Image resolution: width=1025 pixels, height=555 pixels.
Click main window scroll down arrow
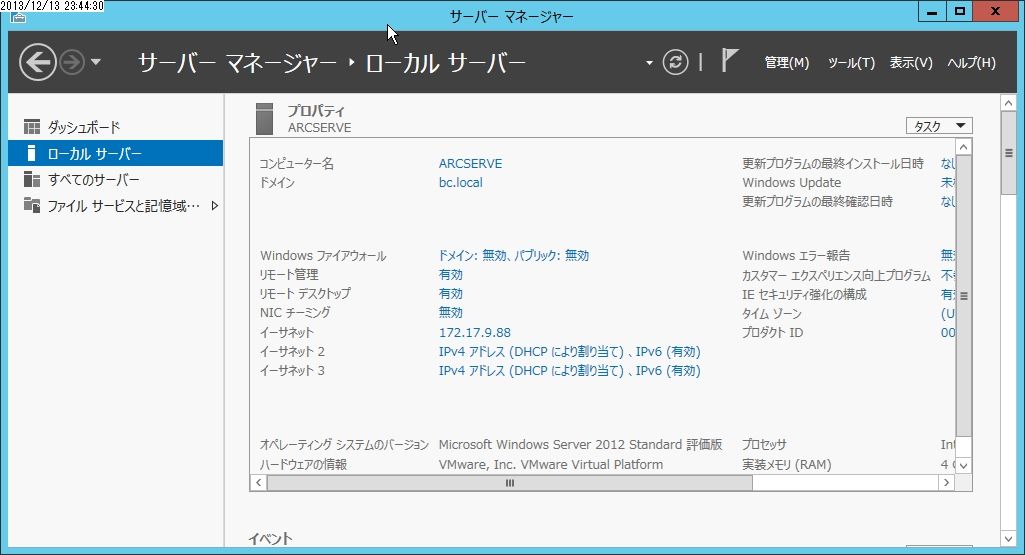1008,539
